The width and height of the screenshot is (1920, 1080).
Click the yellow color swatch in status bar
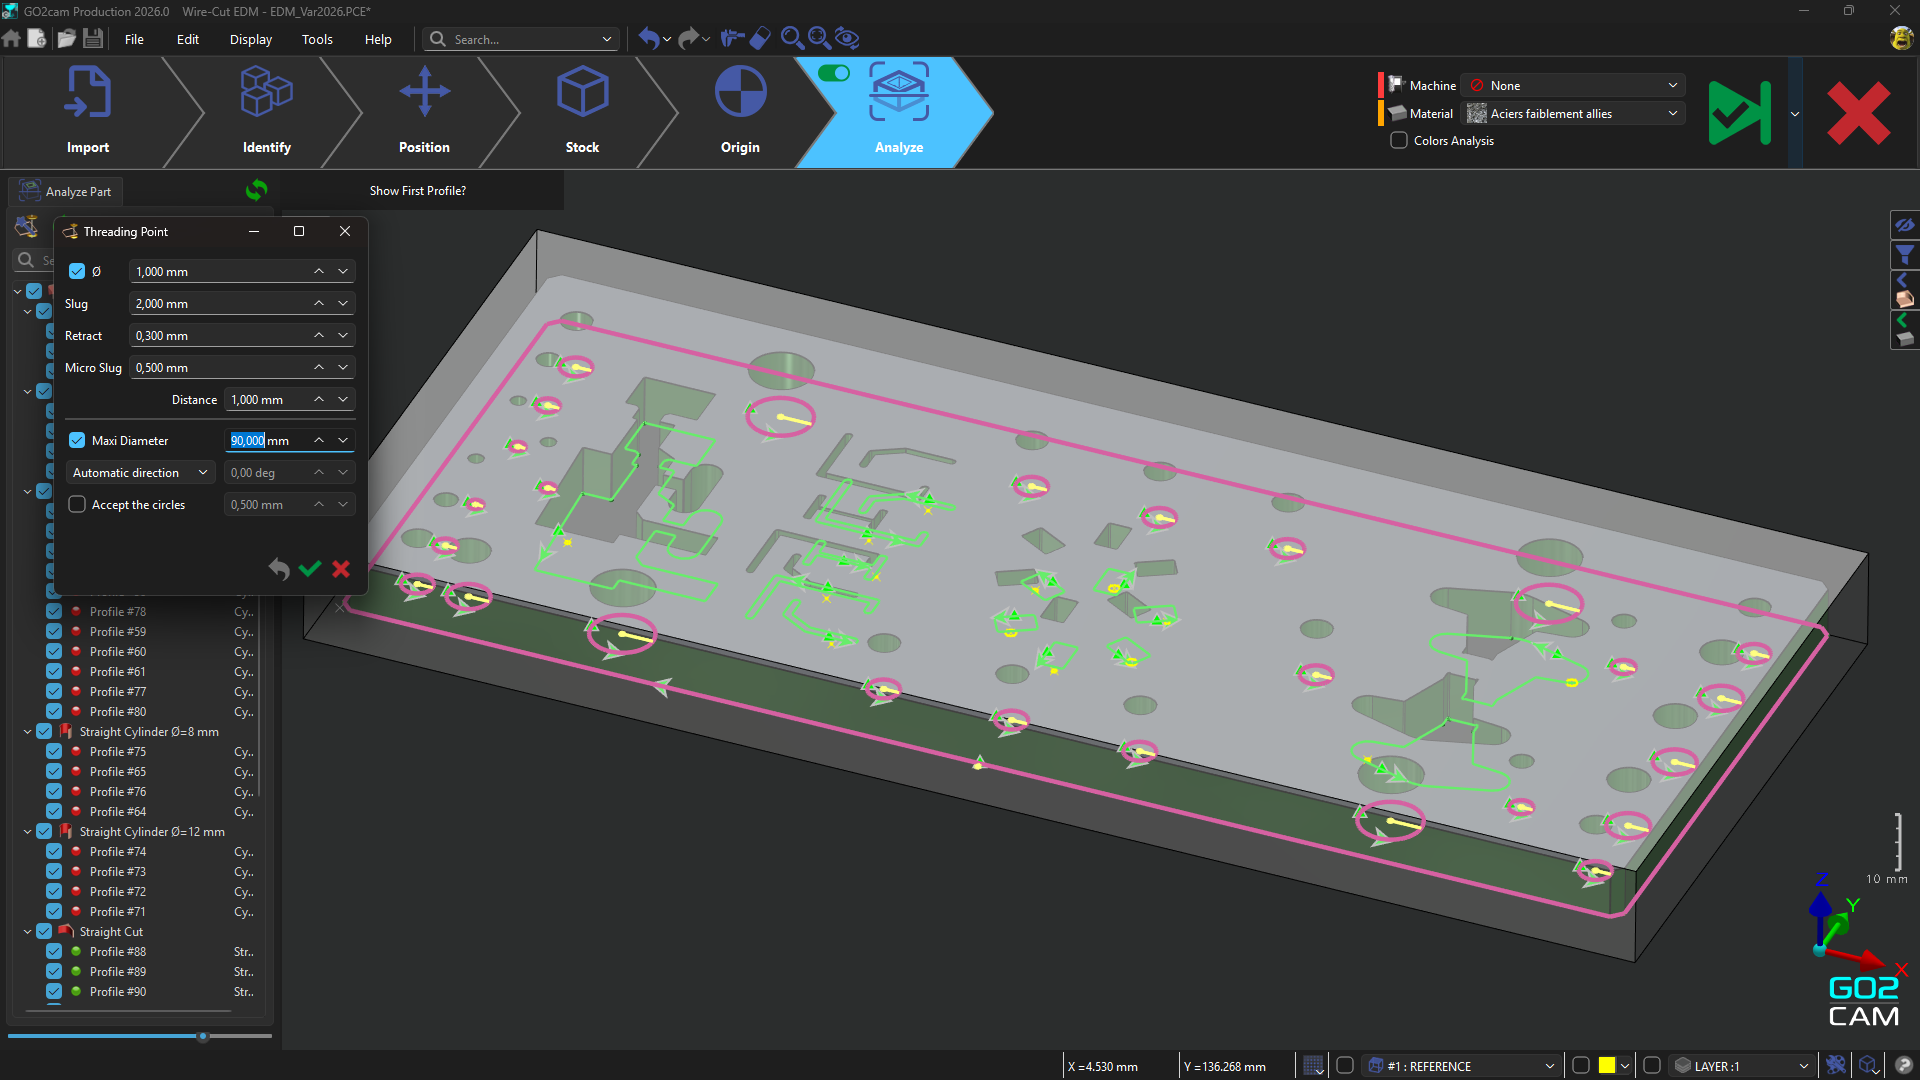(1606, 1066)
